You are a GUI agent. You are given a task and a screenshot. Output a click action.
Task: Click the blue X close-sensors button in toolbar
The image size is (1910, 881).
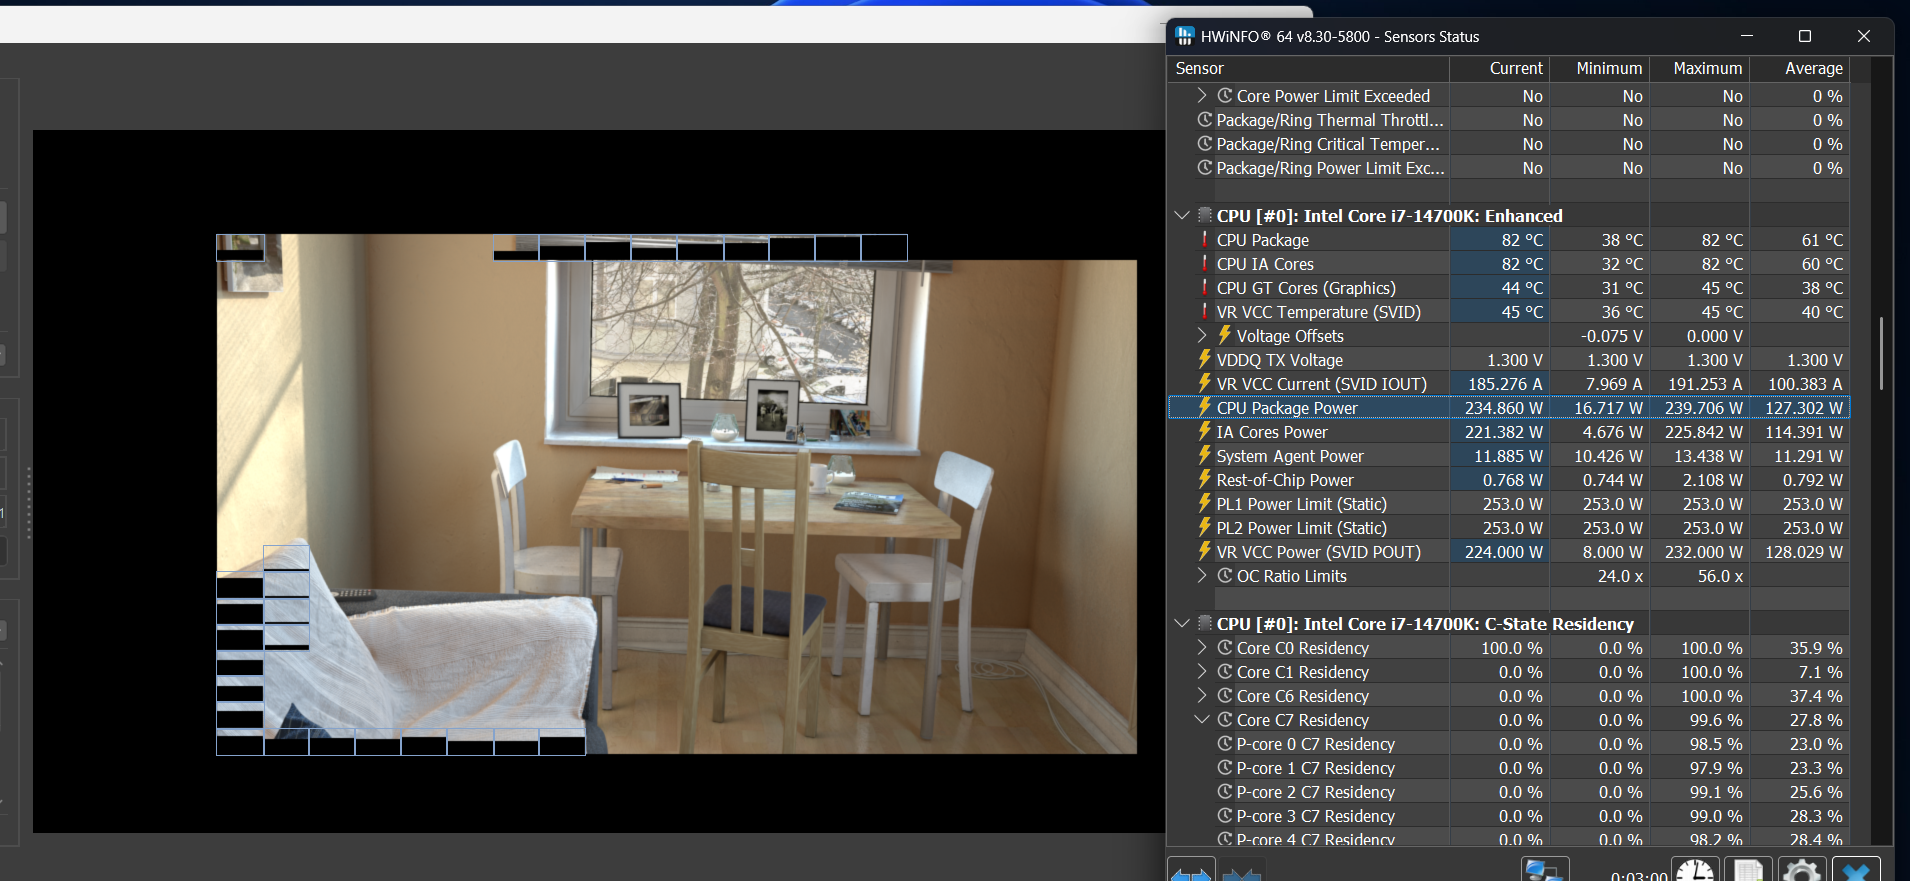coord(1856,871)
